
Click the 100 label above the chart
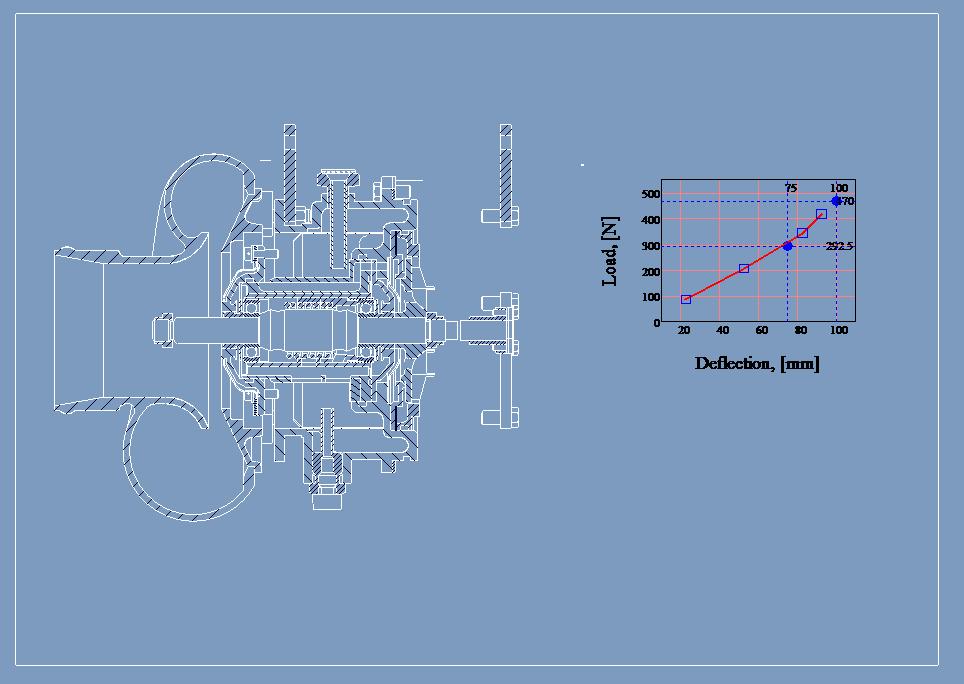(x=839, y=188)
